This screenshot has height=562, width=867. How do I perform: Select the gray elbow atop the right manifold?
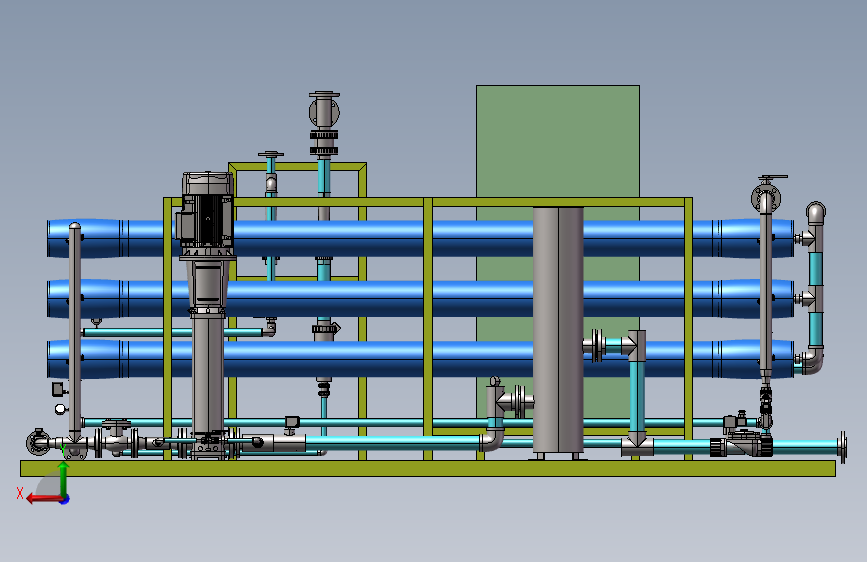tap(816, 213)
